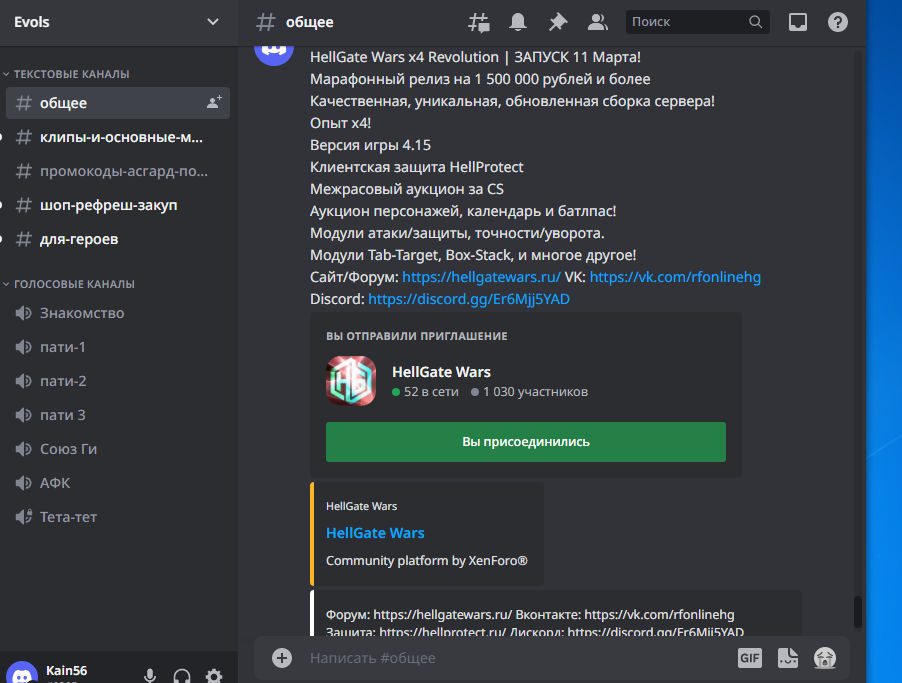Click the Community platform by XenForo® text
This screenshot has width=902, height=683.
[426, 560]
